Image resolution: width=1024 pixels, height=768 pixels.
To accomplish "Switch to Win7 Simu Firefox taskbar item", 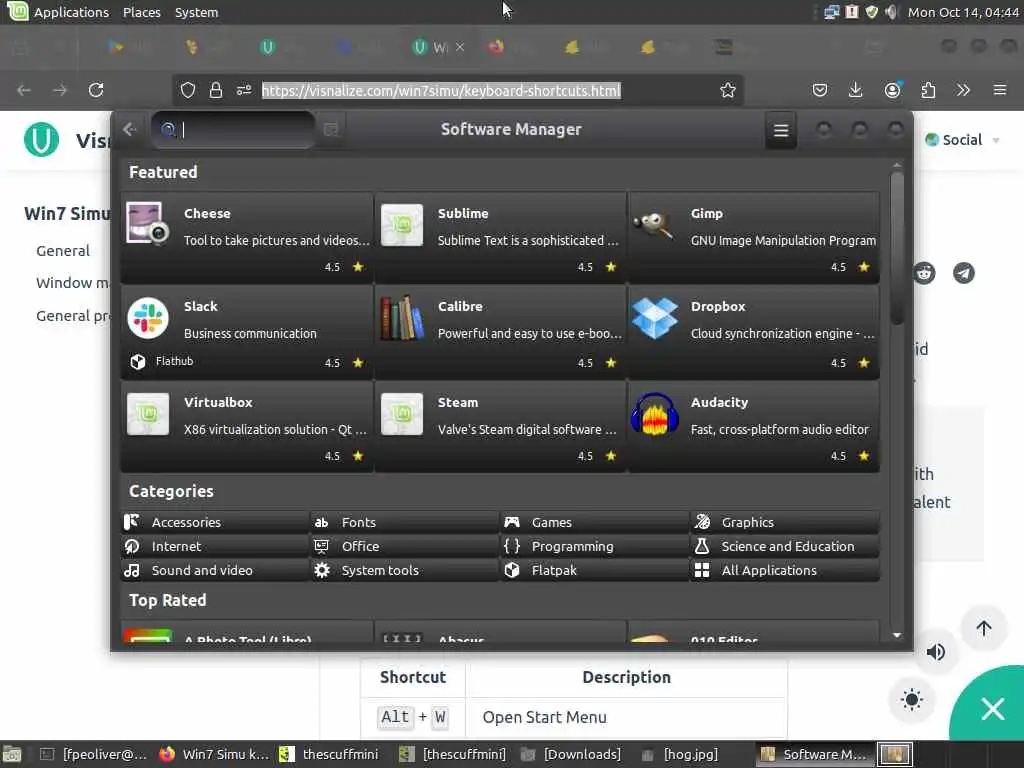I will coord(214,754).
